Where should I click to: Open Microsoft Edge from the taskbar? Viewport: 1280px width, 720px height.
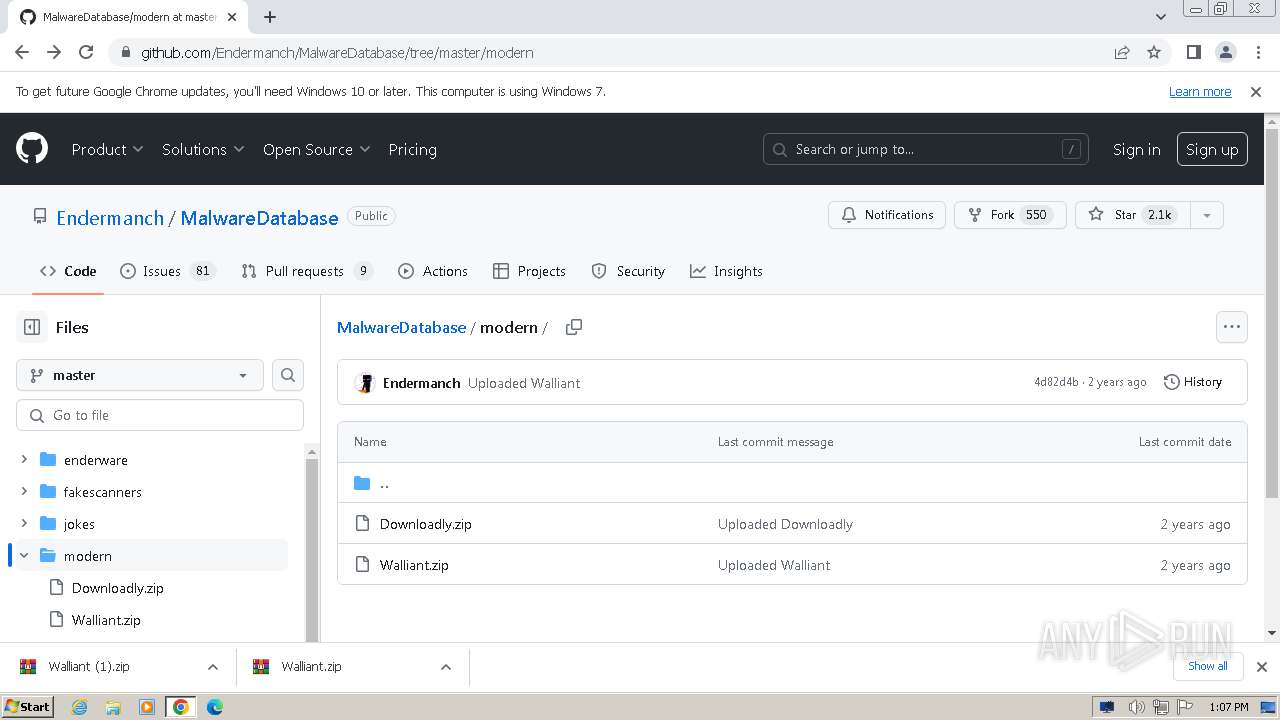click(x=214, y=707)
